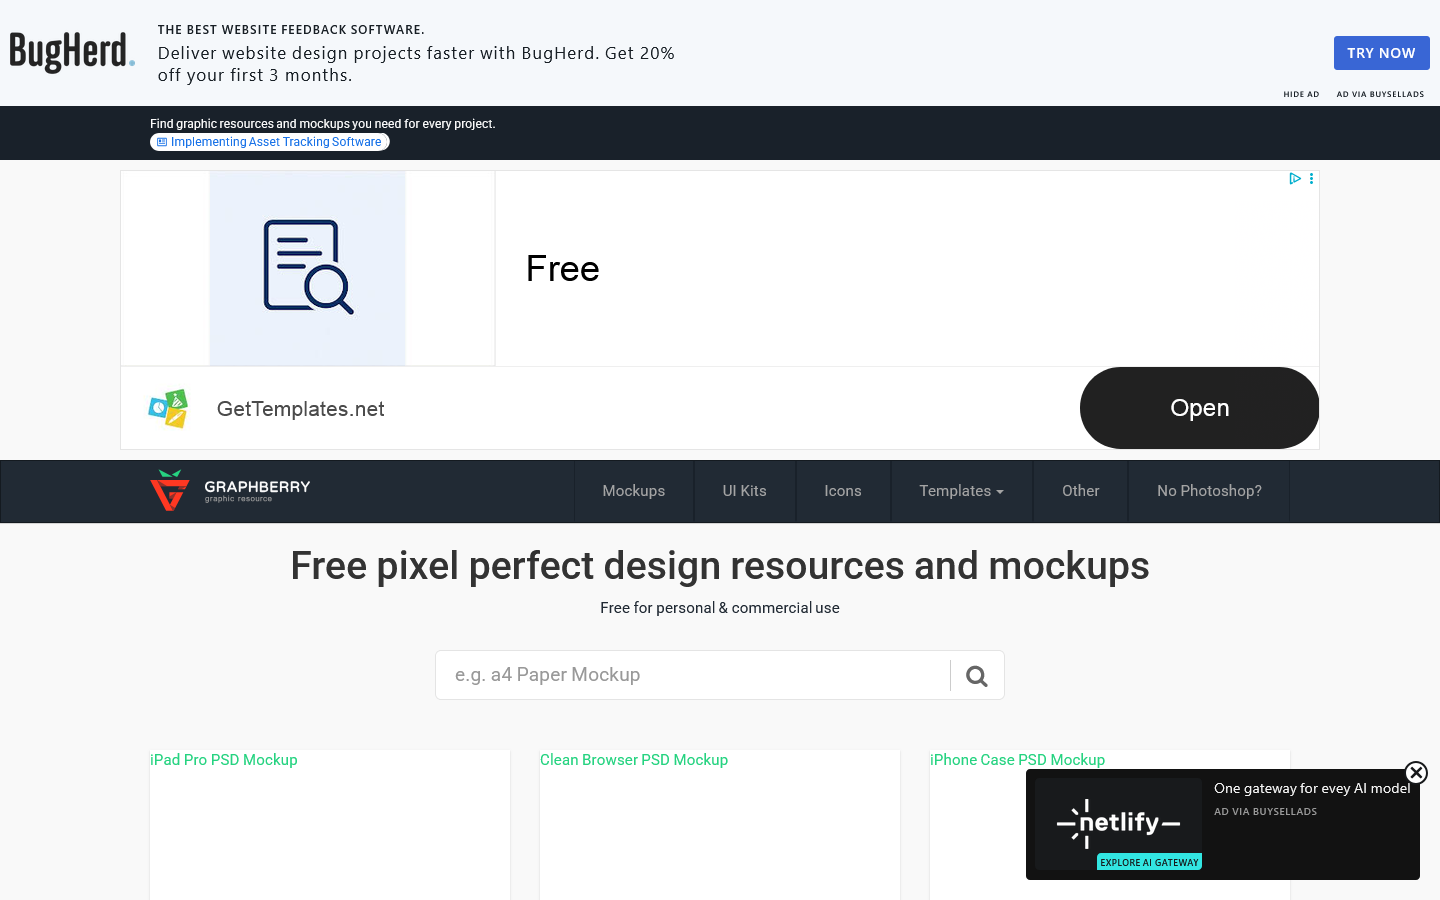
Task: Open the Icons menu item
Action: click(x=843, y=491)
